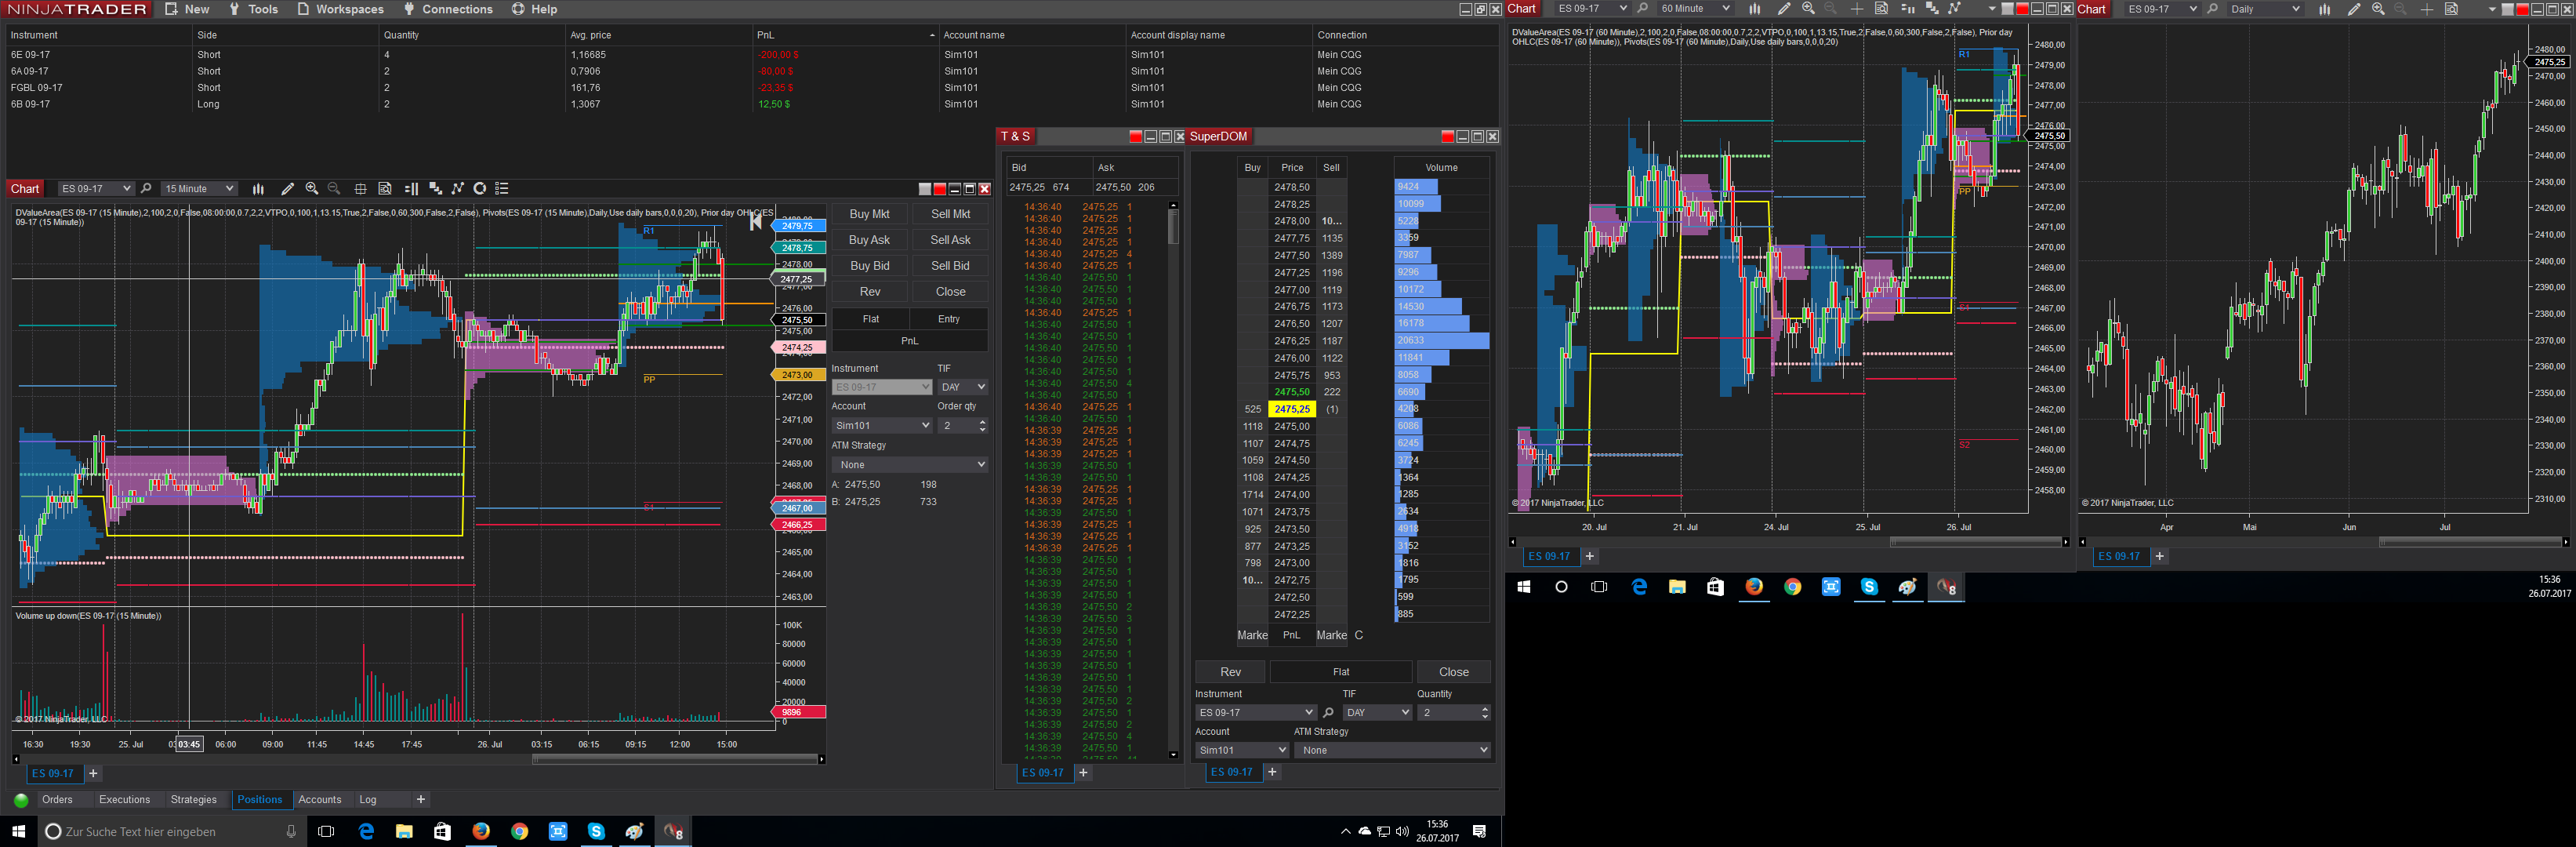The width and height of the screenshot is (2576, 847).
Task: Click Sell Bid in Chart Trader
Action: pos(950,266)
